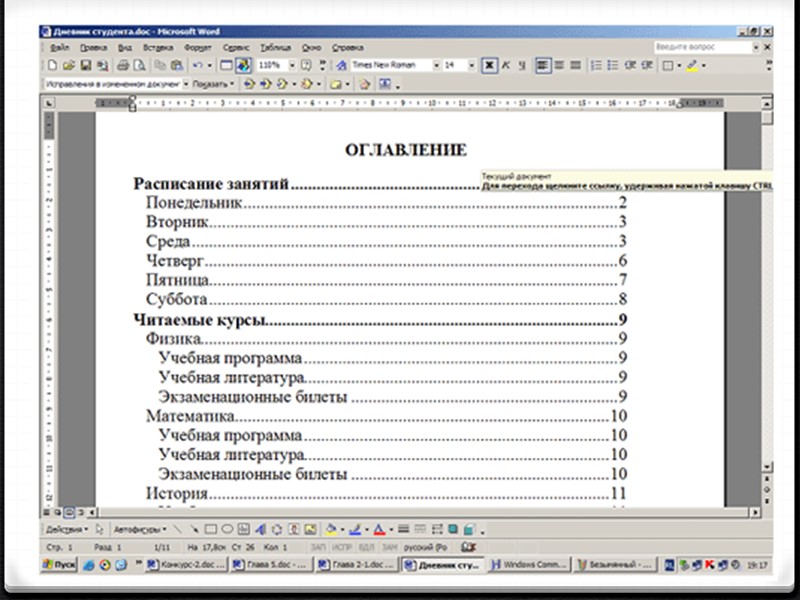Follow the Читаемые курсы contents link
The width and height of the screenshot is (800, 600).
point(380,320)
